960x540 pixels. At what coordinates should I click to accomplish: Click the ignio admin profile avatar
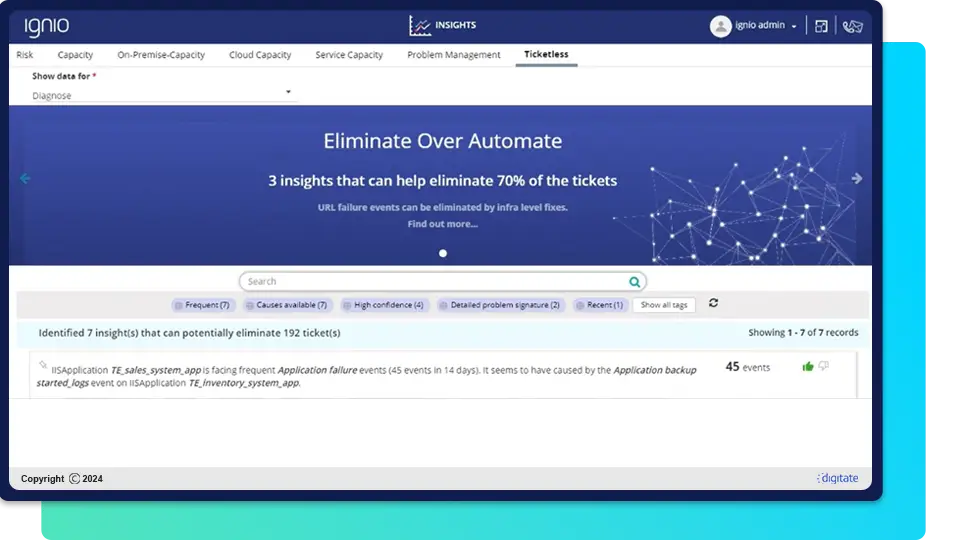(720, 27)
